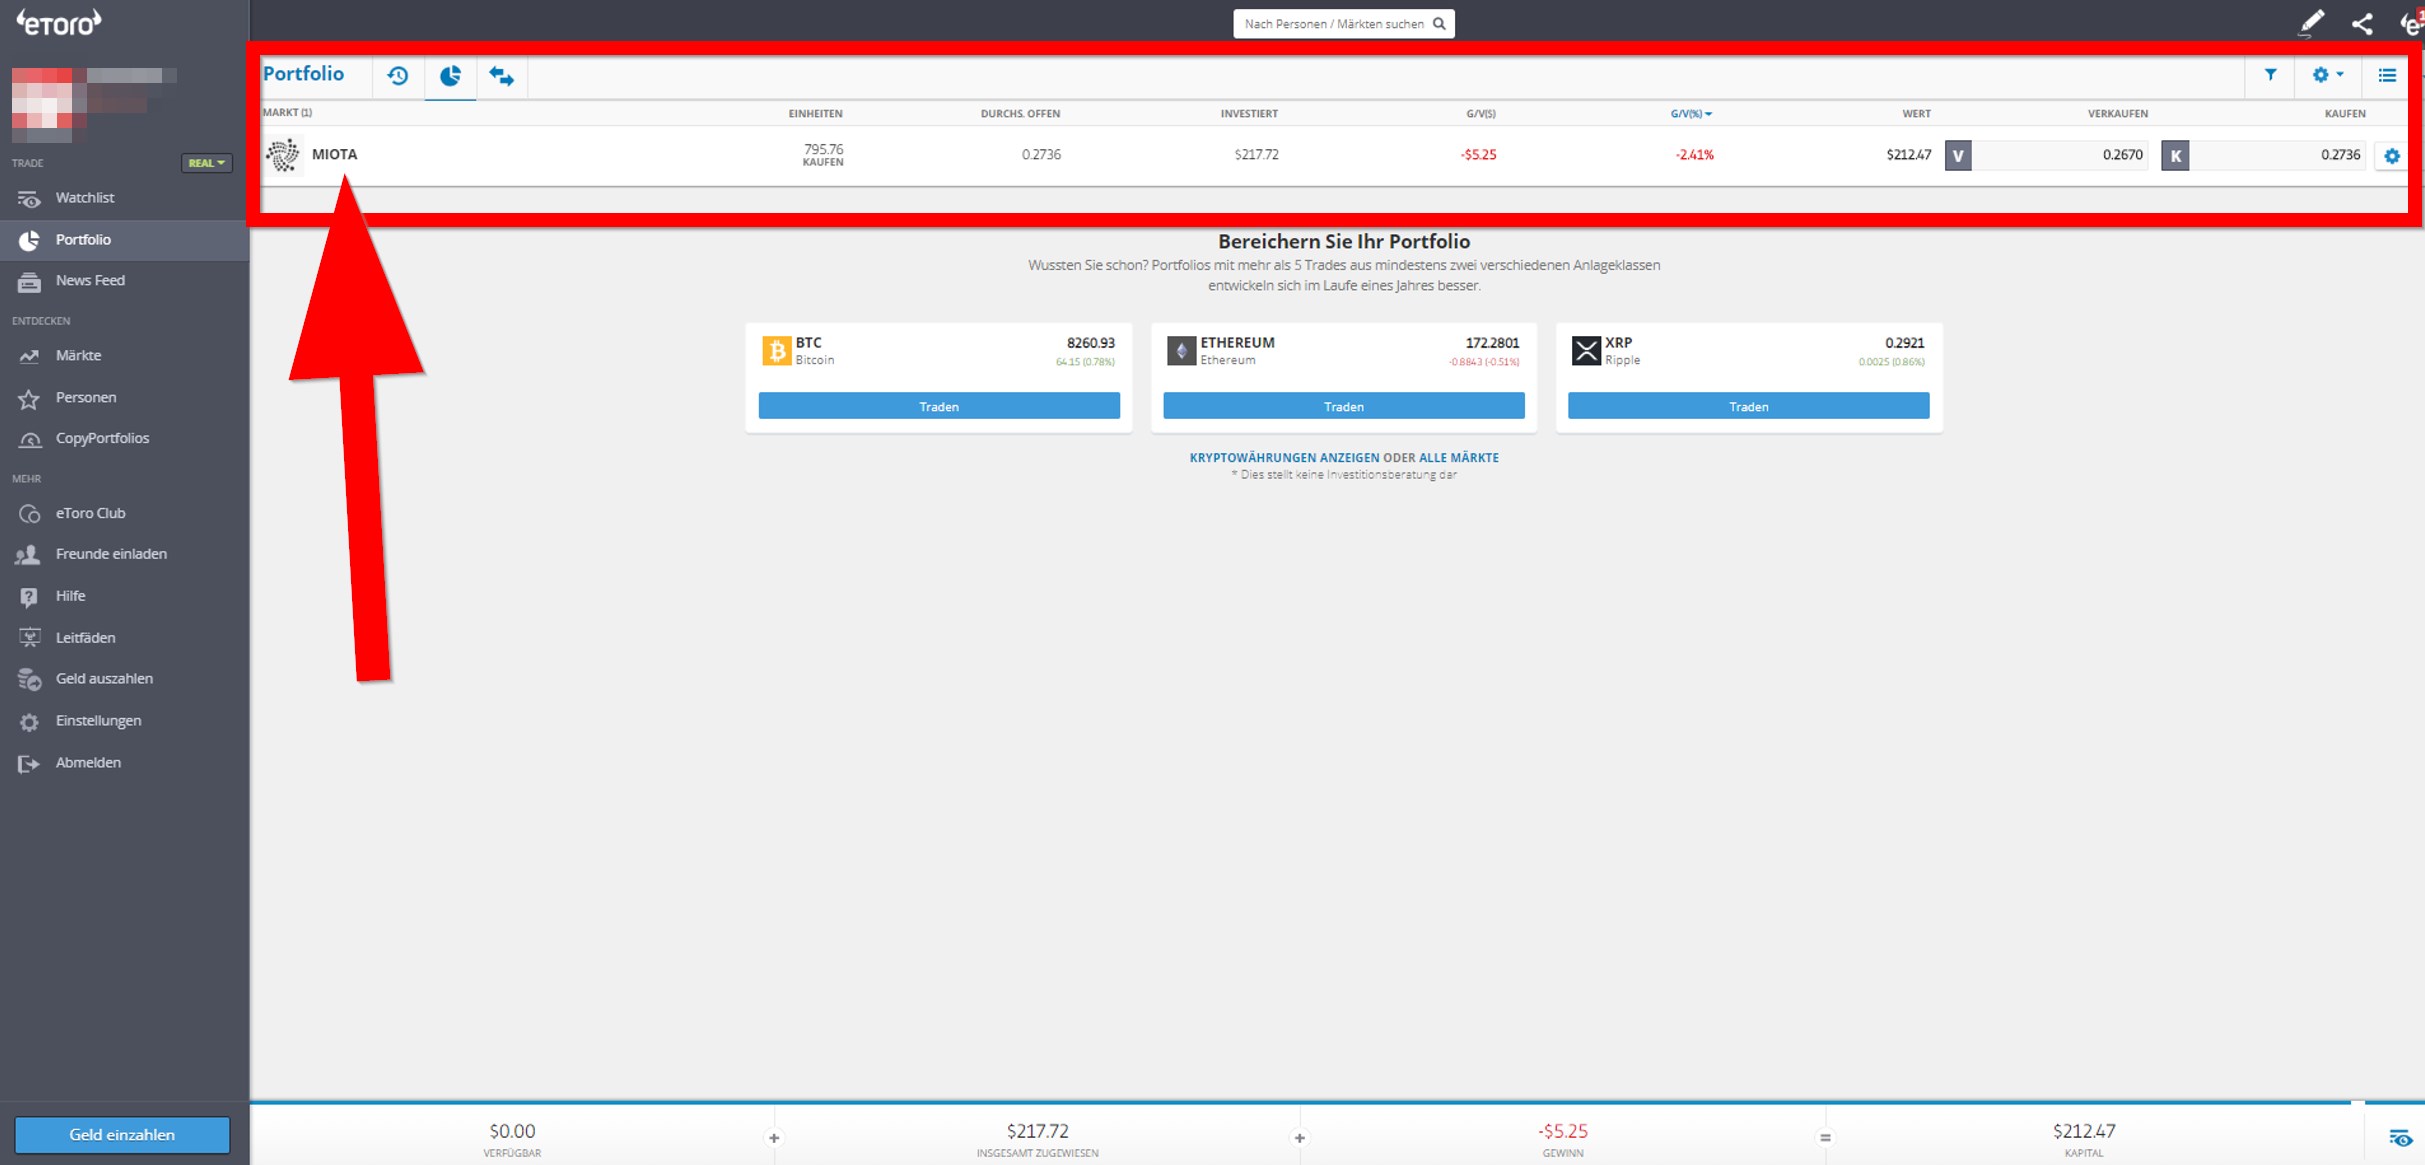The width and height of the screenshot is (2425, 1165).
Task: Click the search magnifier icon
Action: point(1439,24)
